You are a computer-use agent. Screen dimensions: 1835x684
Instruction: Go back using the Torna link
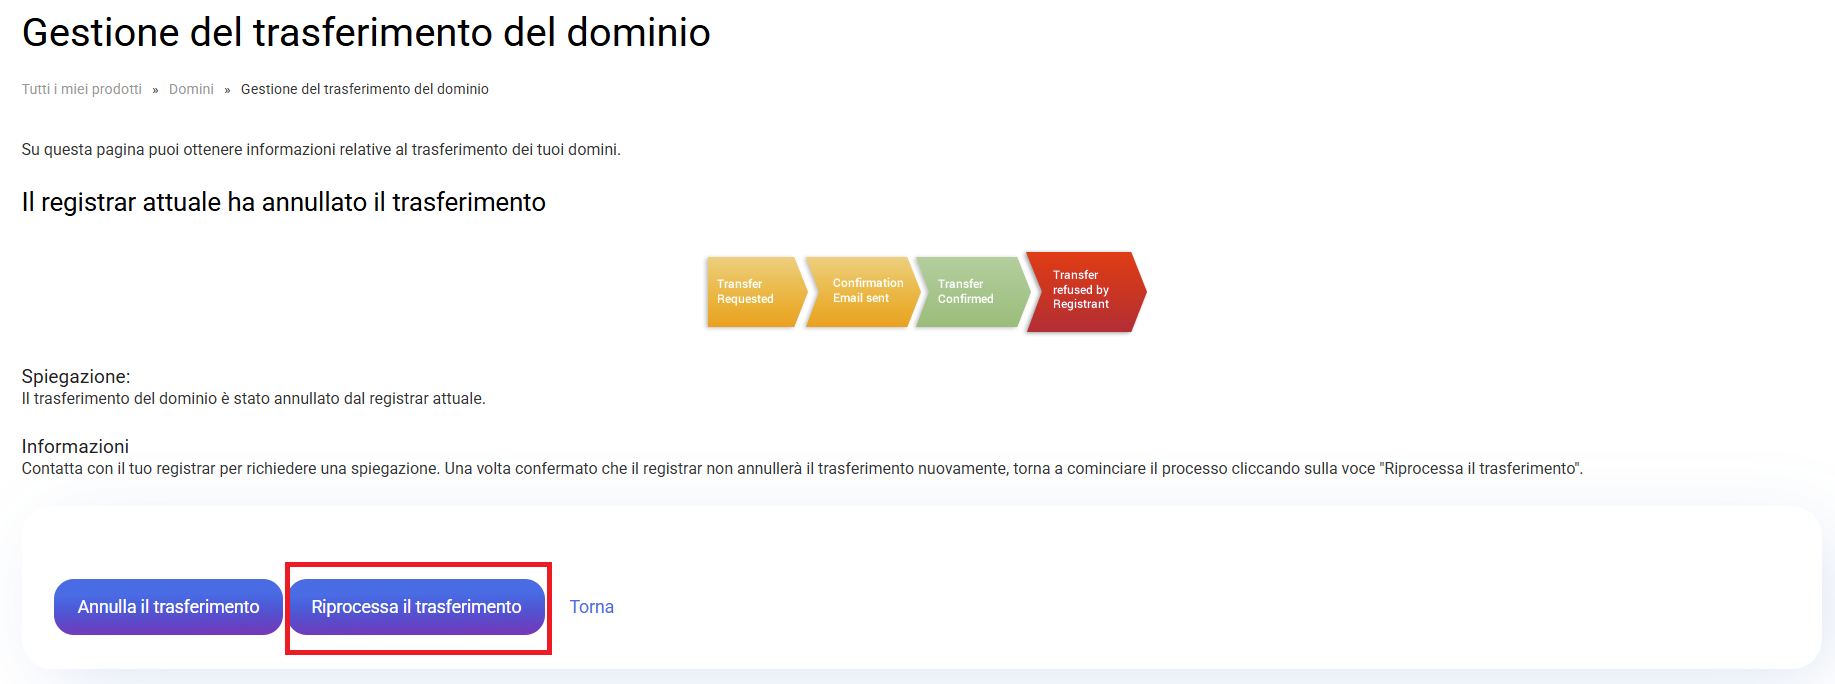tap(591, 607)
